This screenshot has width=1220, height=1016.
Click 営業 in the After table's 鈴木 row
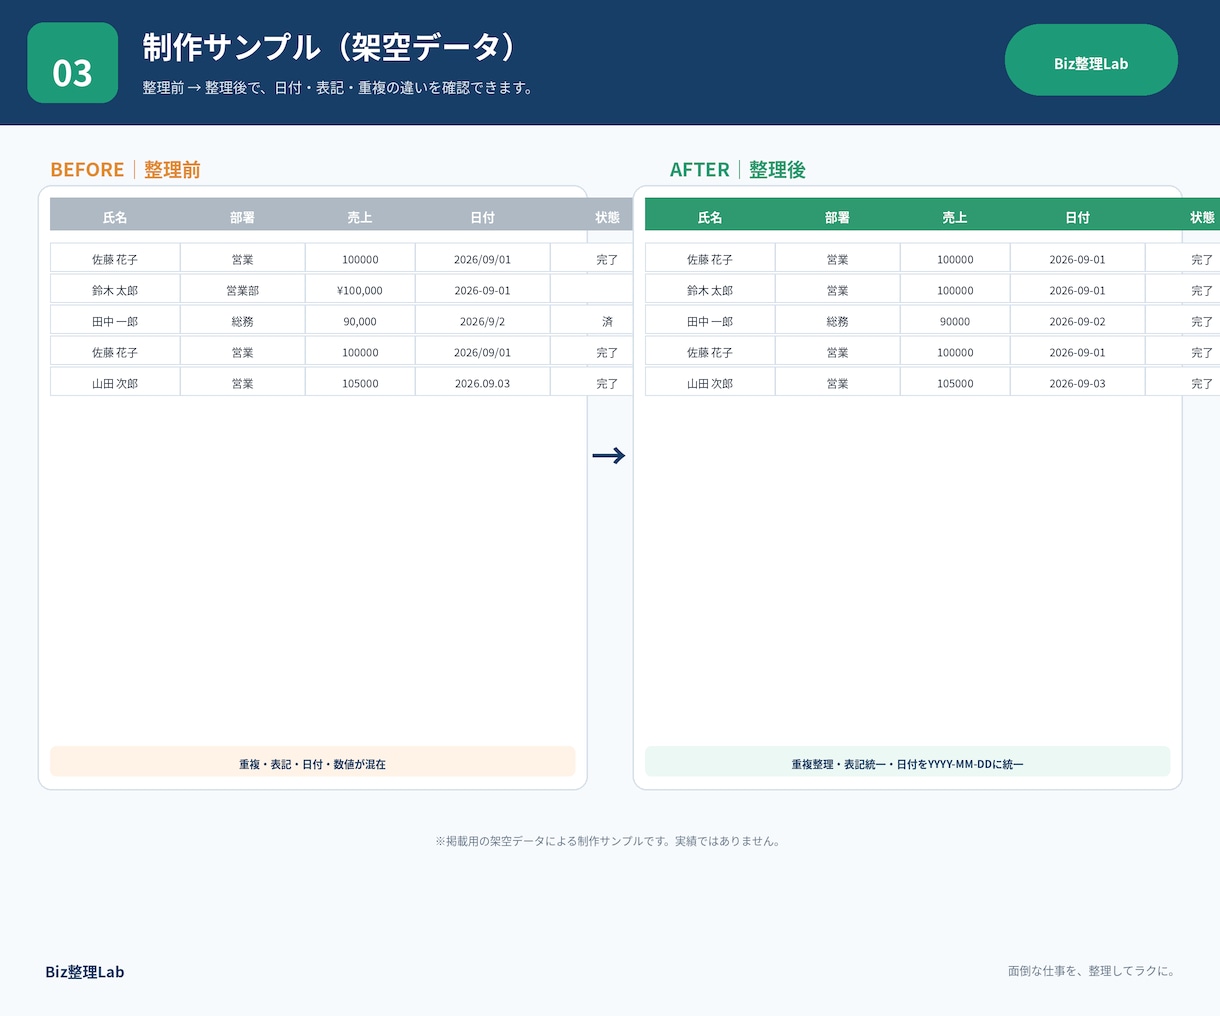(x=837, y=290)
